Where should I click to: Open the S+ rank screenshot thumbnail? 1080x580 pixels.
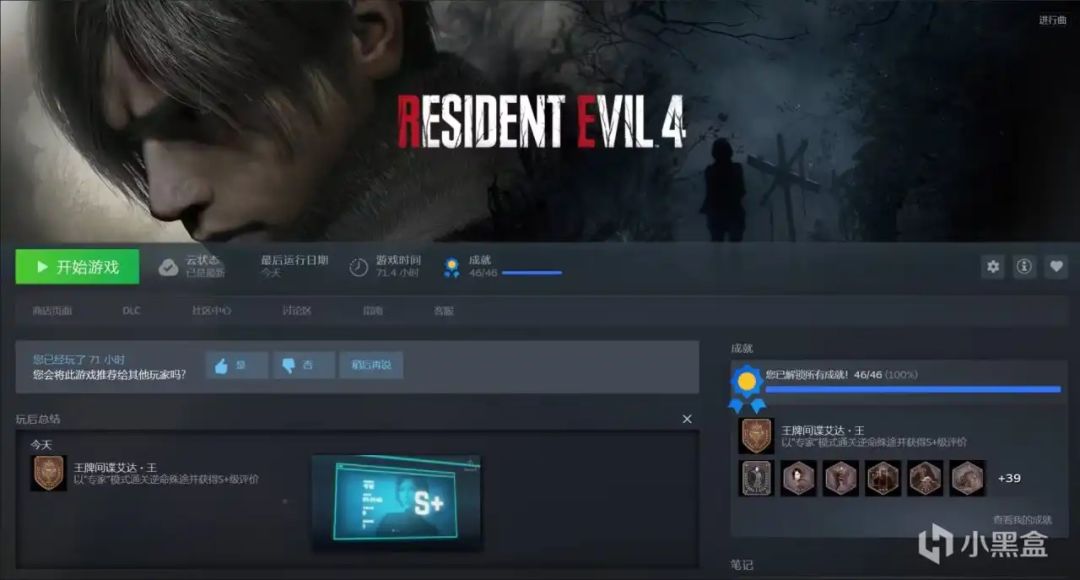click(x=397, y=503)
